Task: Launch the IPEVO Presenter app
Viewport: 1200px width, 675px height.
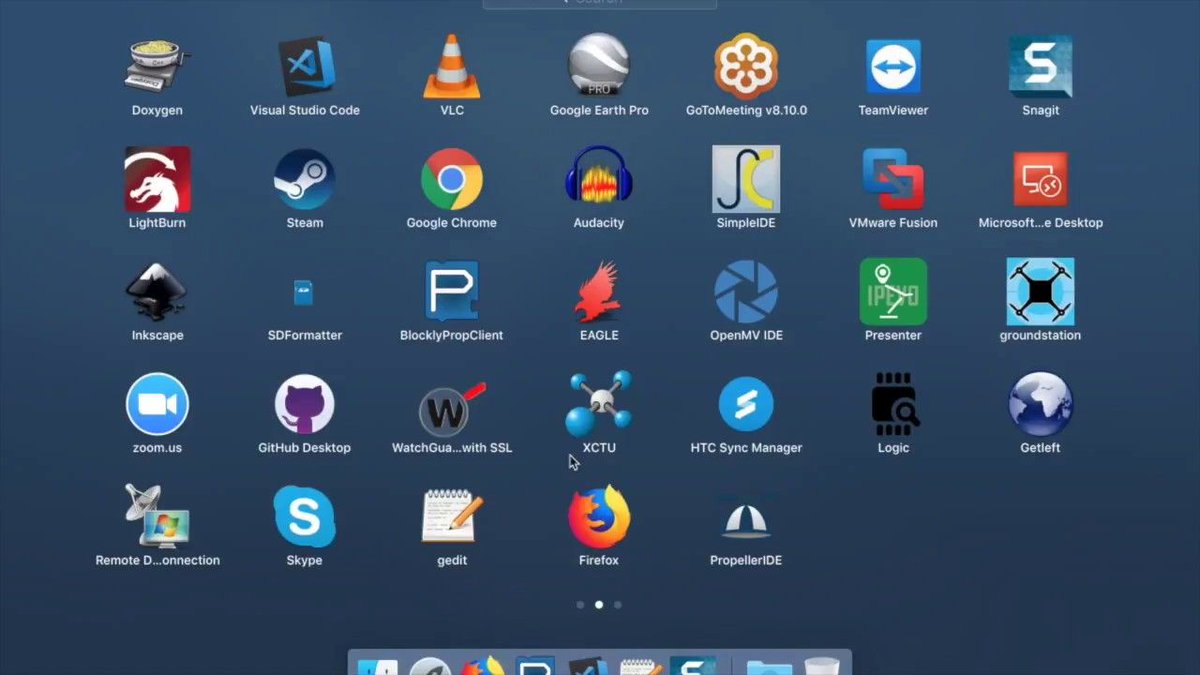Action: (x=893, y=292)
